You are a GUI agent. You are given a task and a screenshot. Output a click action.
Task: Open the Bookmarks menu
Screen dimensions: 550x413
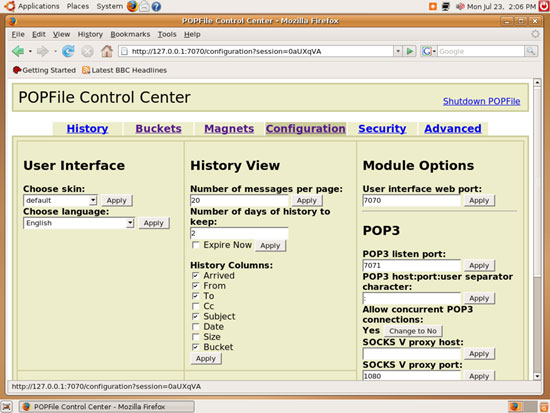point(130,34)
